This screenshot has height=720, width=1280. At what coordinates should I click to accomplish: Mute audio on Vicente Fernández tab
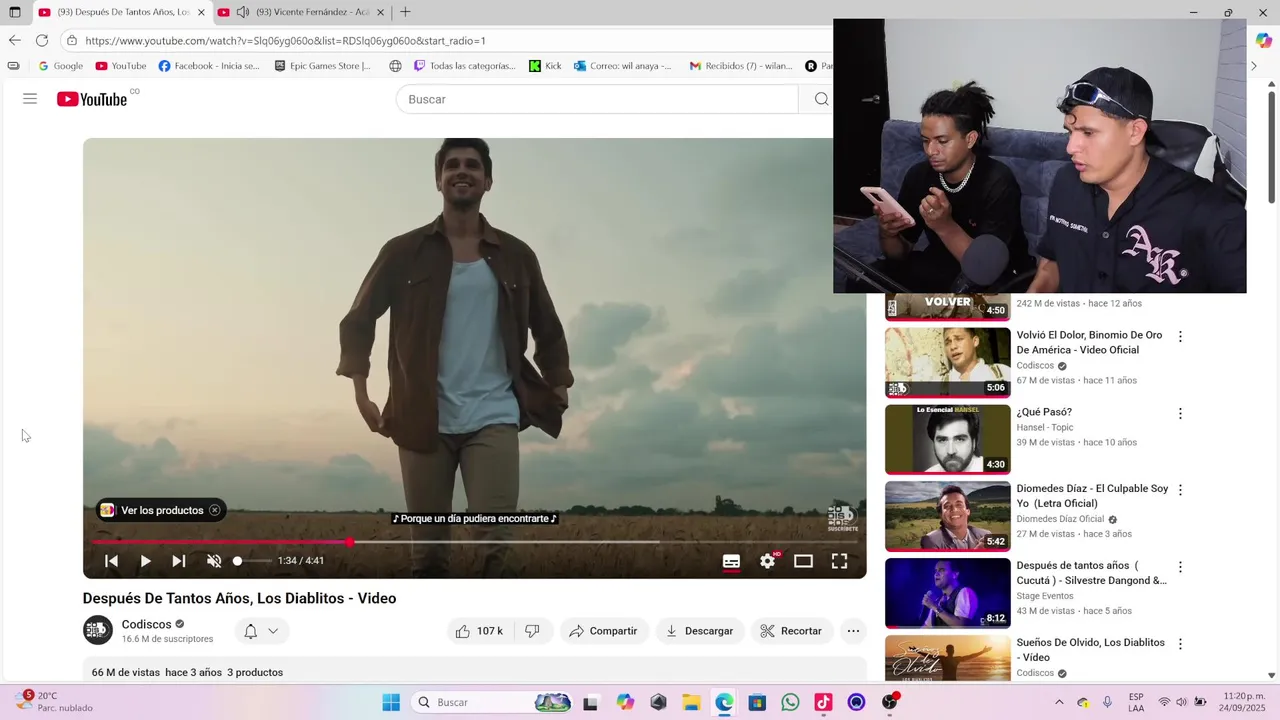(243, 12)
